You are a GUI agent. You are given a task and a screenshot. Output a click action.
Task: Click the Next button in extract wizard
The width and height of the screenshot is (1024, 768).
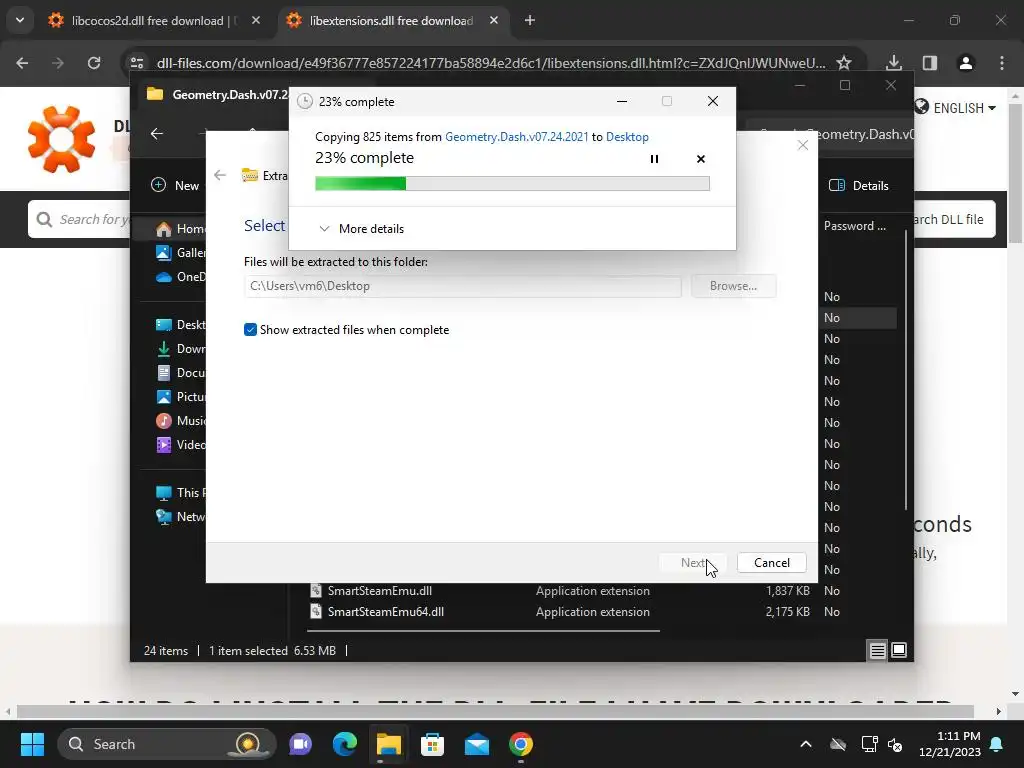693,563
